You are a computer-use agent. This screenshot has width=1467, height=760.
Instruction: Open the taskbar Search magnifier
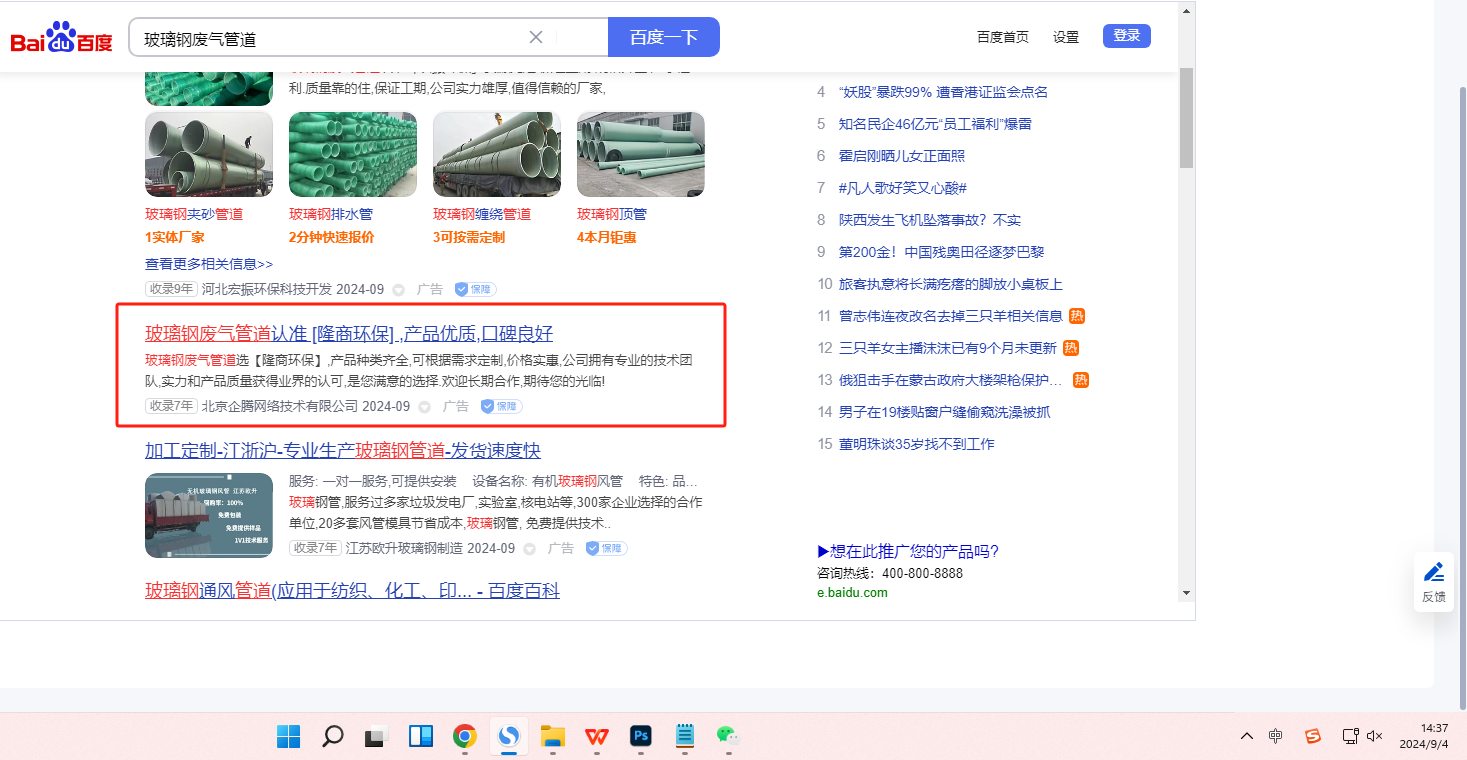pyautogui.click(x=333, y=737)
